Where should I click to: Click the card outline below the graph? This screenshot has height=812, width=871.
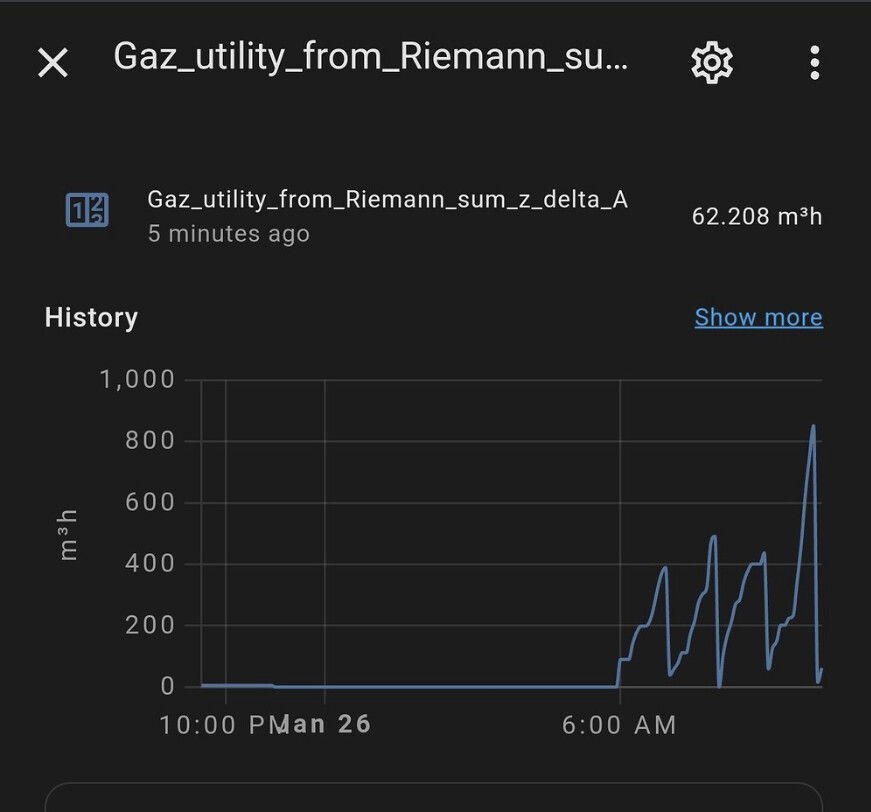click(x=433, y=797)
